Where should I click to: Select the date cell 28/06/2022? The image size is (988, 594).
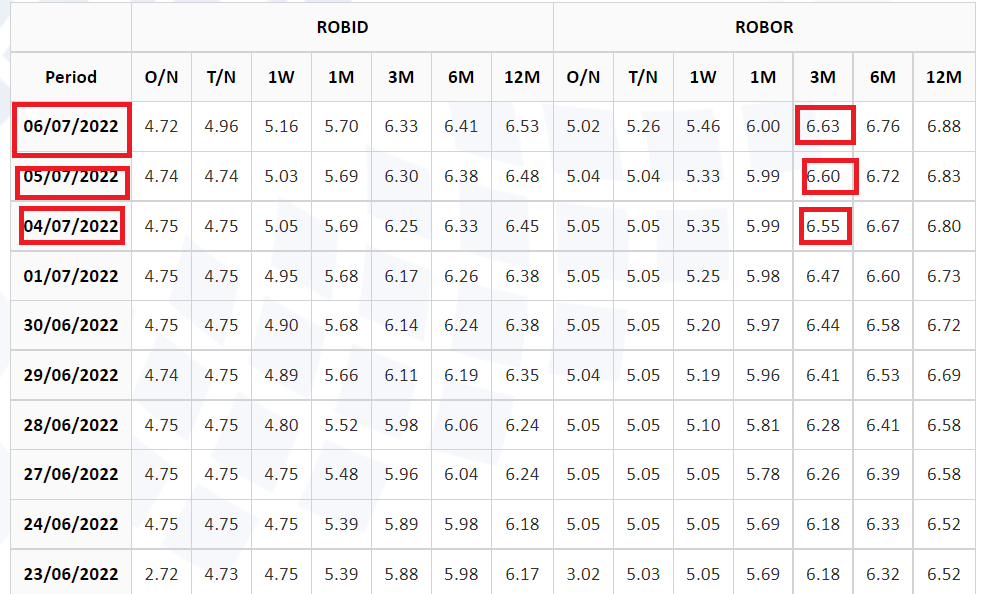tap(71, 425)
